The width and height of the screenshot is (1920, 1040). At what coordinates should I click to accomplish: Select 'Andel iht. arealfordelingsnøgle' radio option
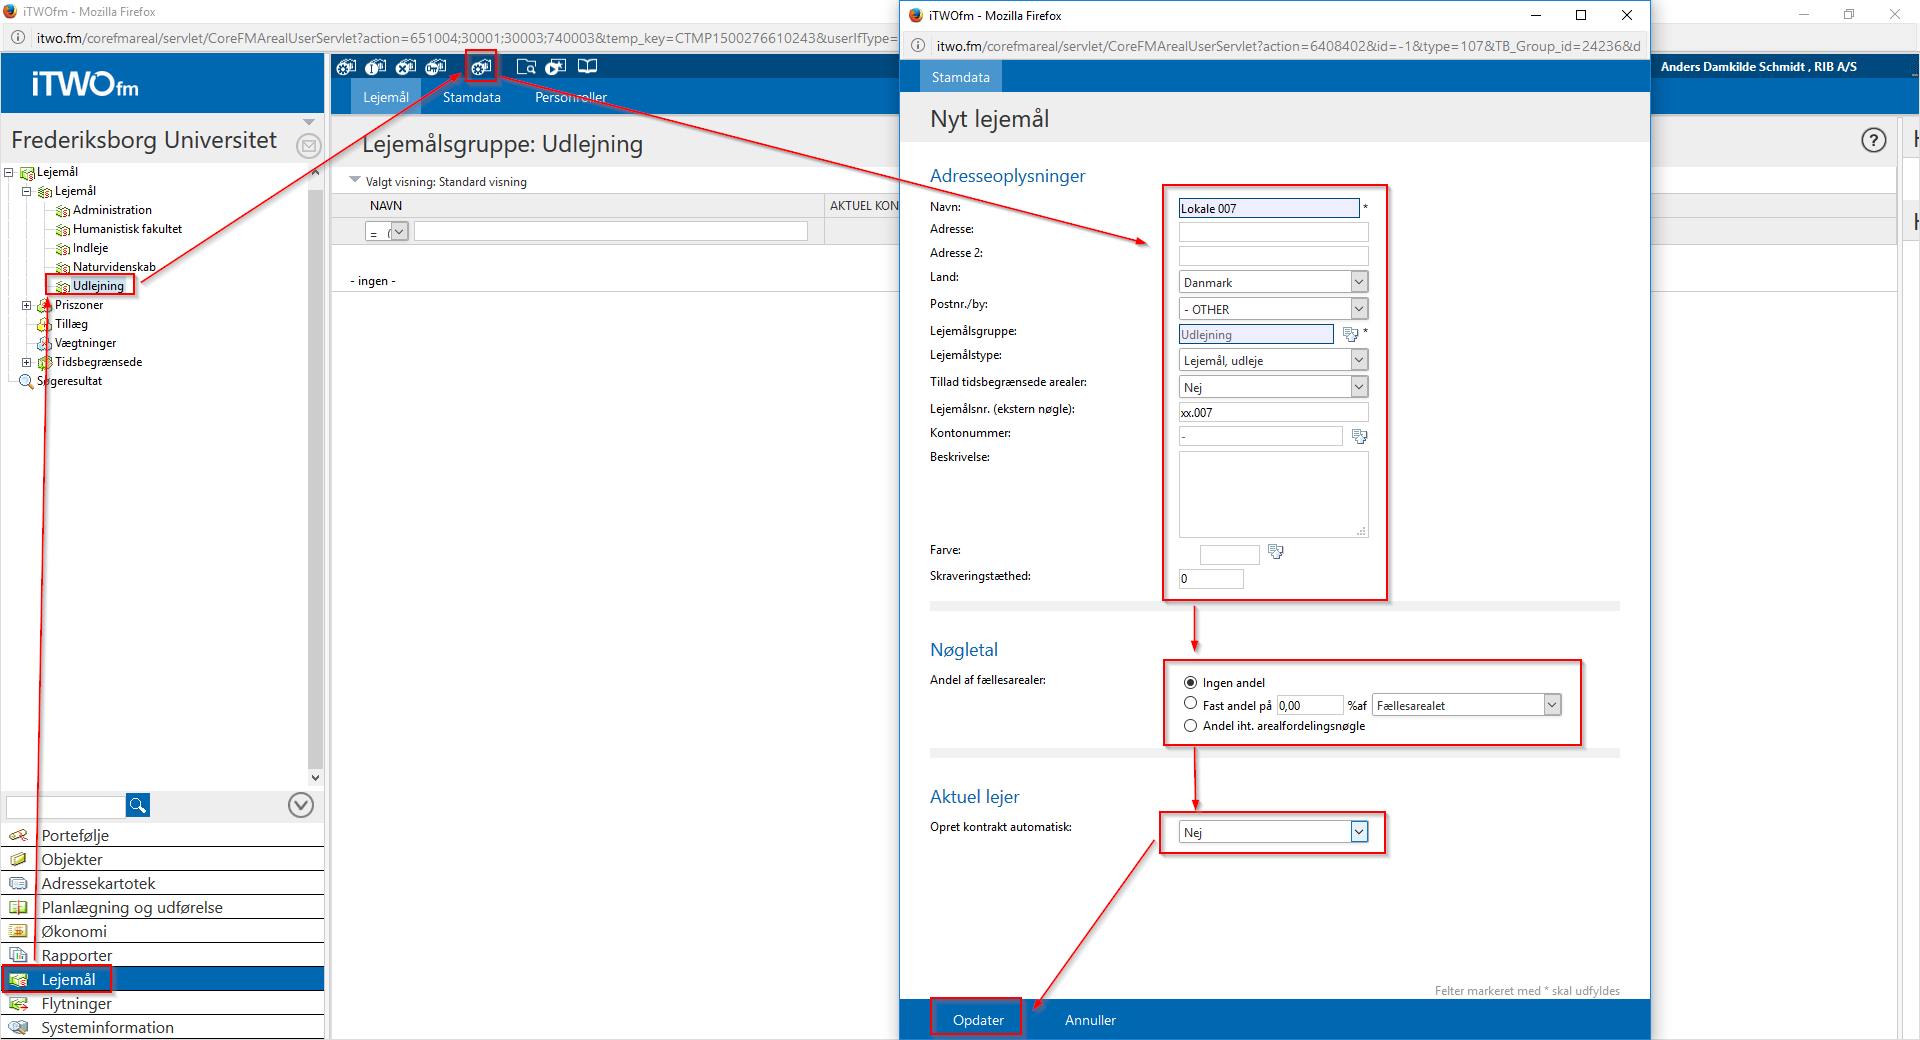tap(1190, 726)
